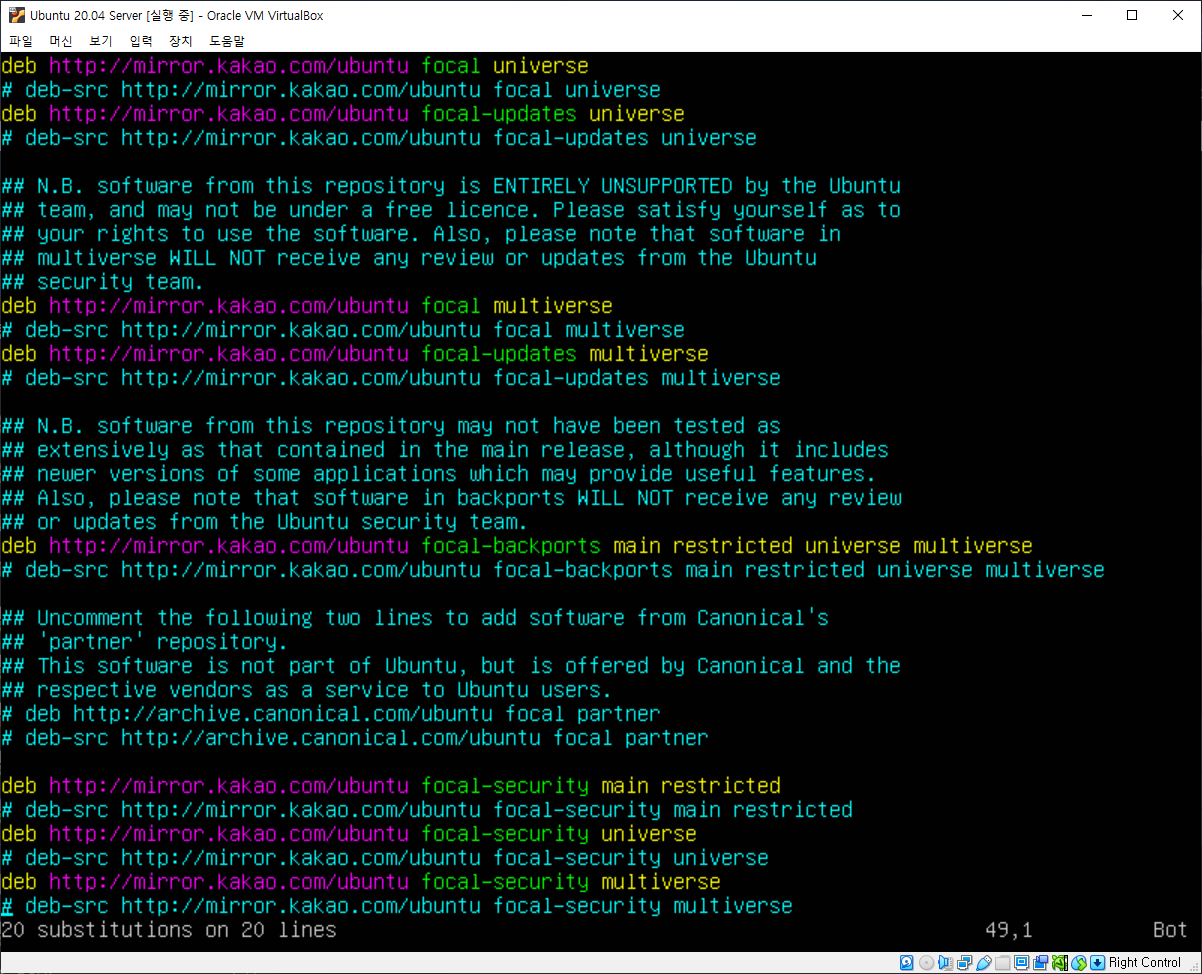Screen dimensions: 1202x974
Task: Click the 'newer versions of some applications' line
Action: pos(439,474)
